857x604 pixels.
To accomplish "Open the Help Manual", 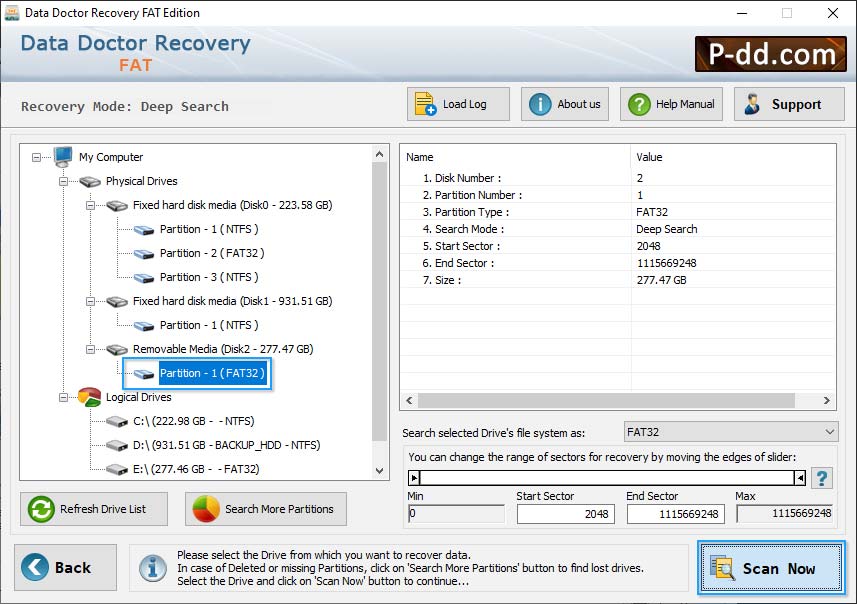I will [671, 104].
